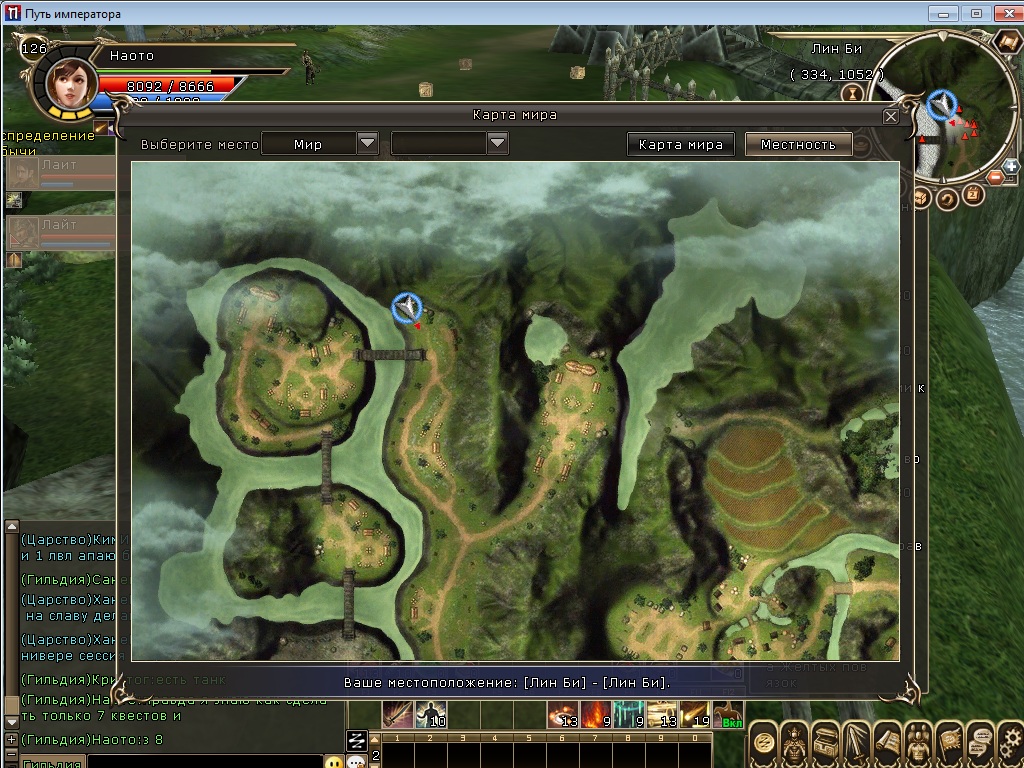1024x768 pixels.
Task: Click the chat input field
Action: 205,761
